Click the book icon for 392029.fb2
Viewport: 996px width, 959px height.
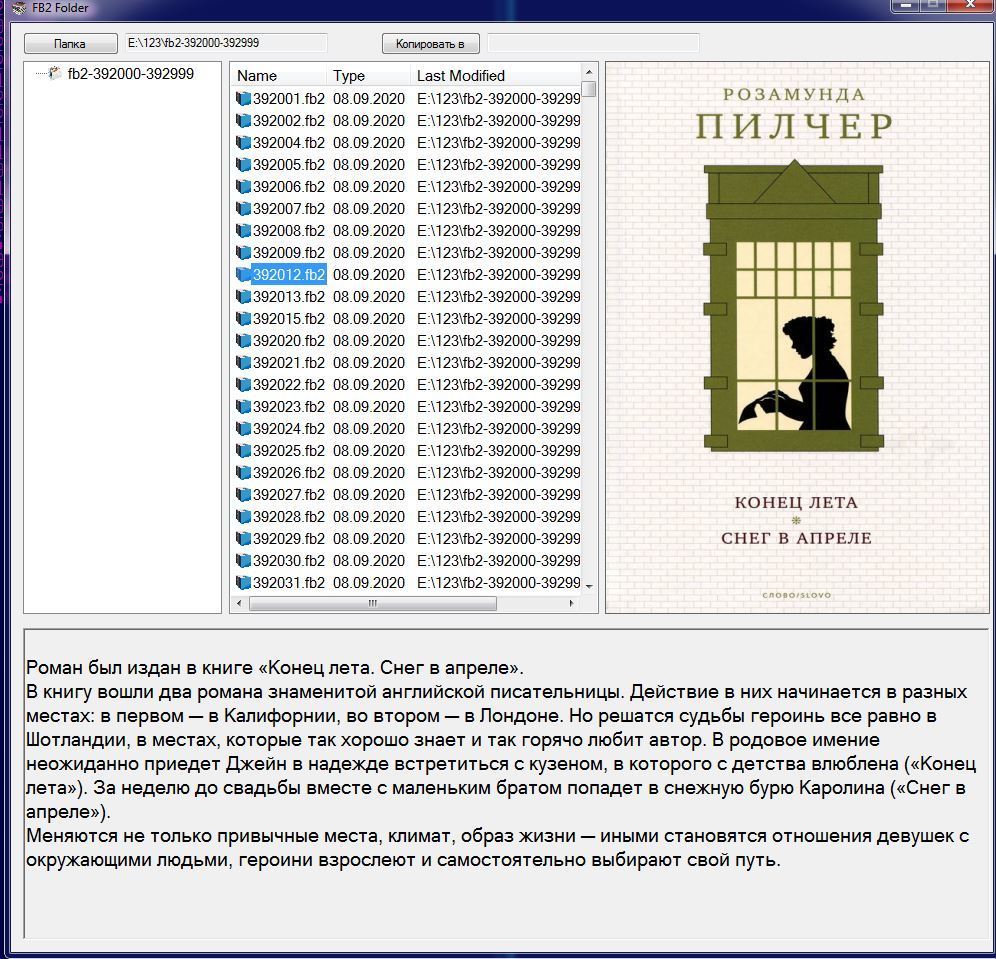pyautogui.click(x=243, y=539)
